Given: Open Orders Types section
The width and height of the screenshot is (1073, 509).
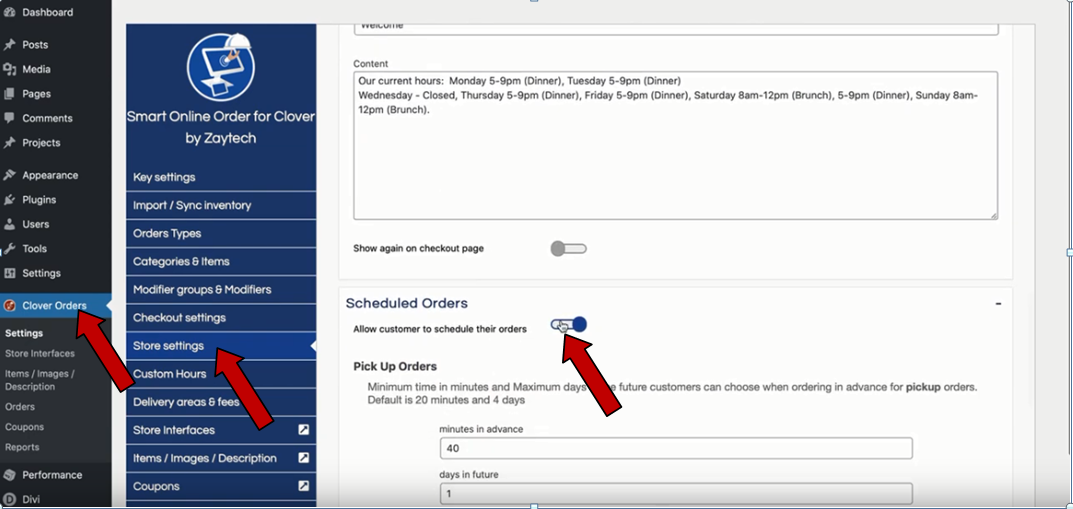Looking at the screenshot, I should click(x=221, y=233).
